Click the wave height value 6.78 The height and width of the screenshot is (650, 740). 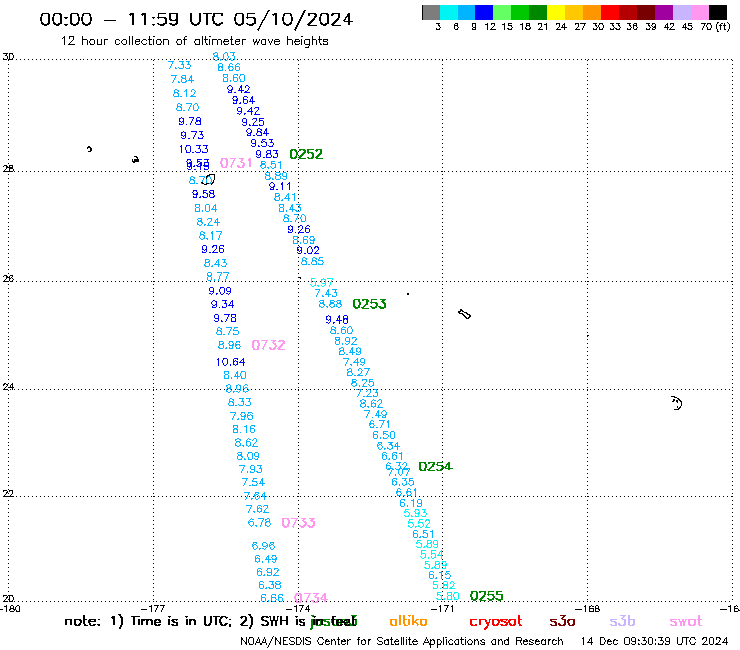[259, 523]
